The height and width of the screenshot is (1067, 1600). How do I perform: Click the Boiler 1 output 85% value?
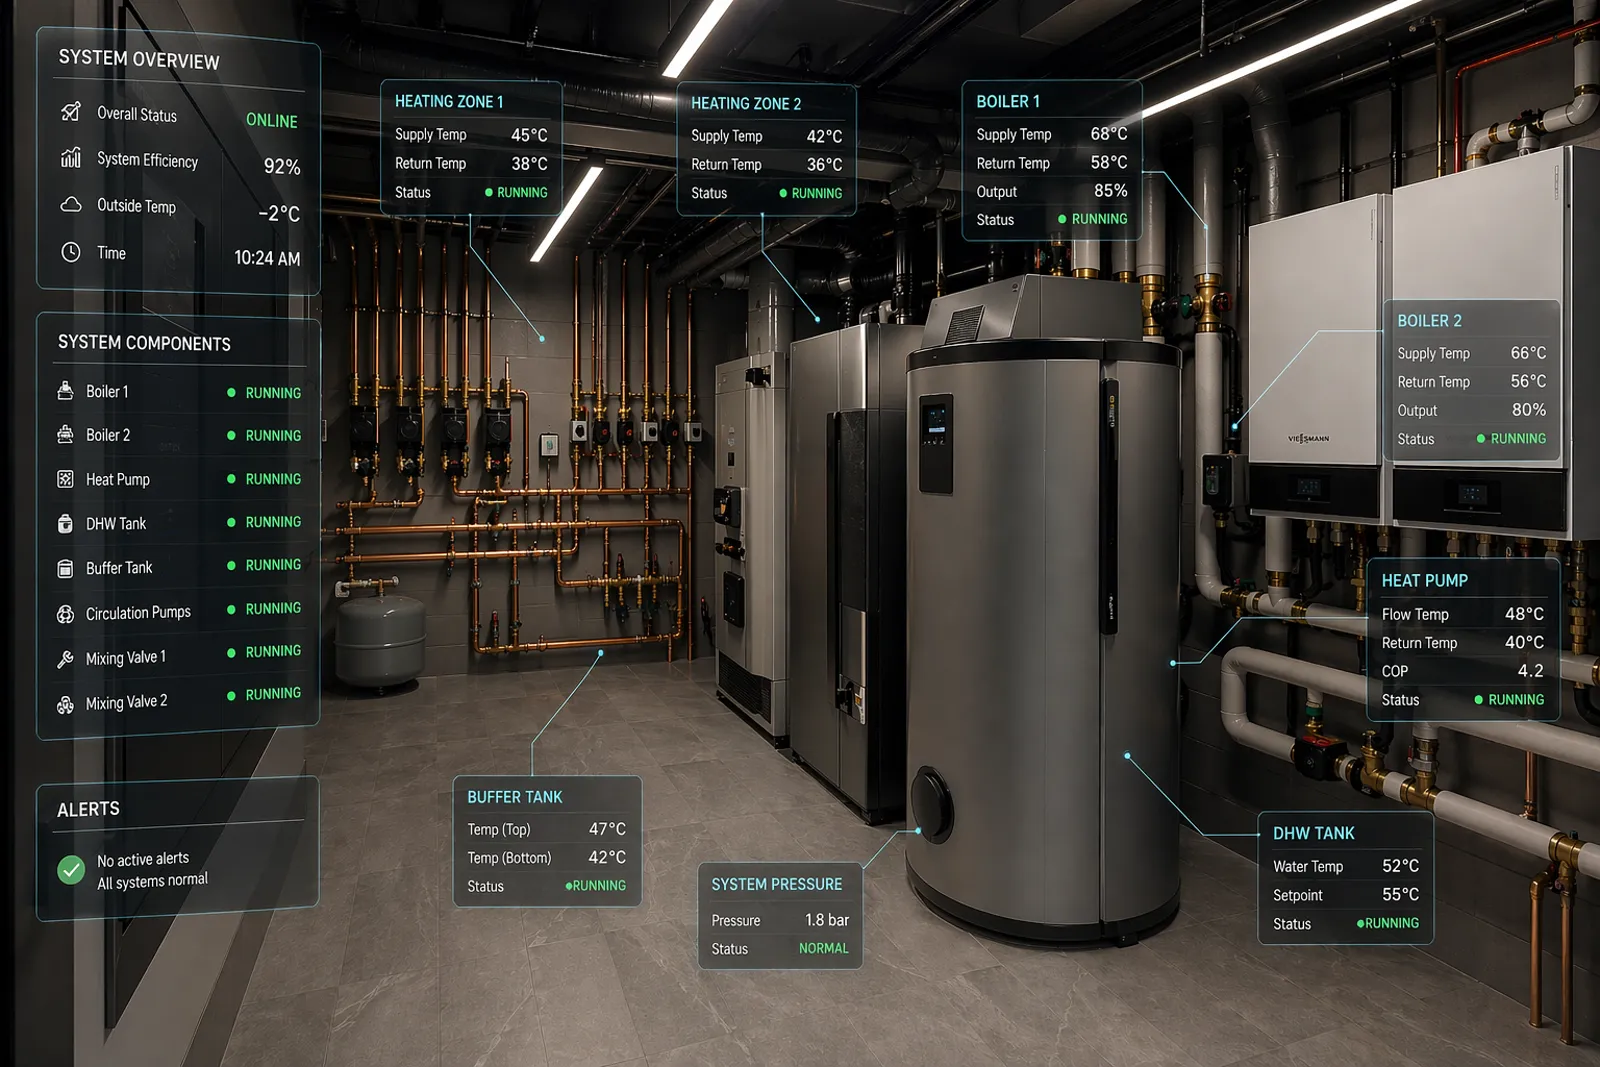pyautogui.click(x=1111, y=190)
